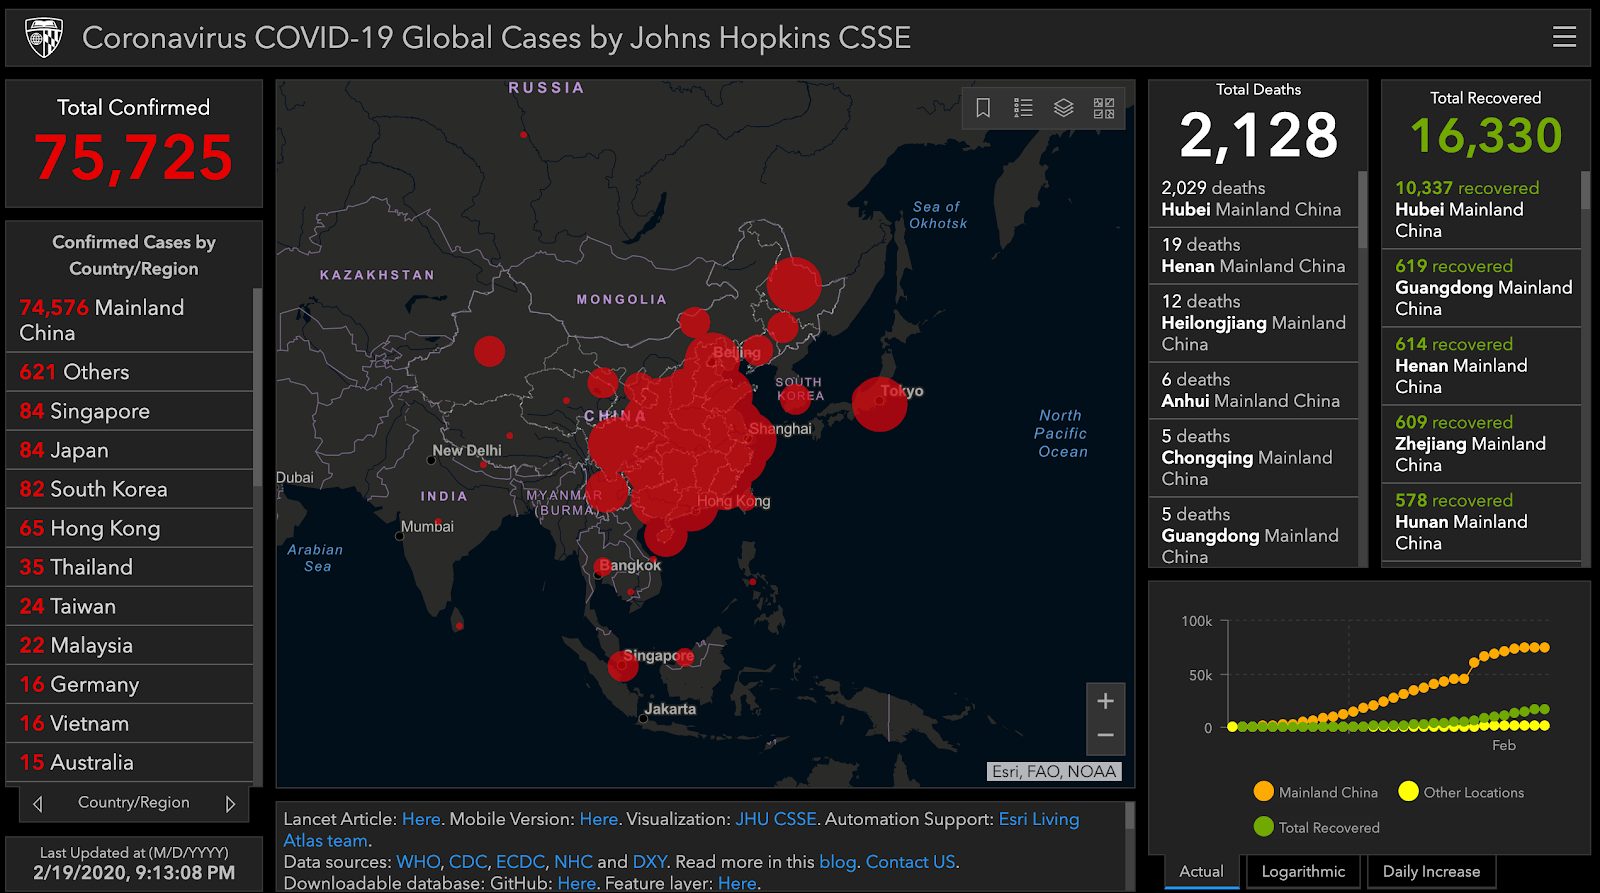Viewport: 1600px width, 893px height.
Task: Switch chart to Actual tab
Action: (1201, 871)
